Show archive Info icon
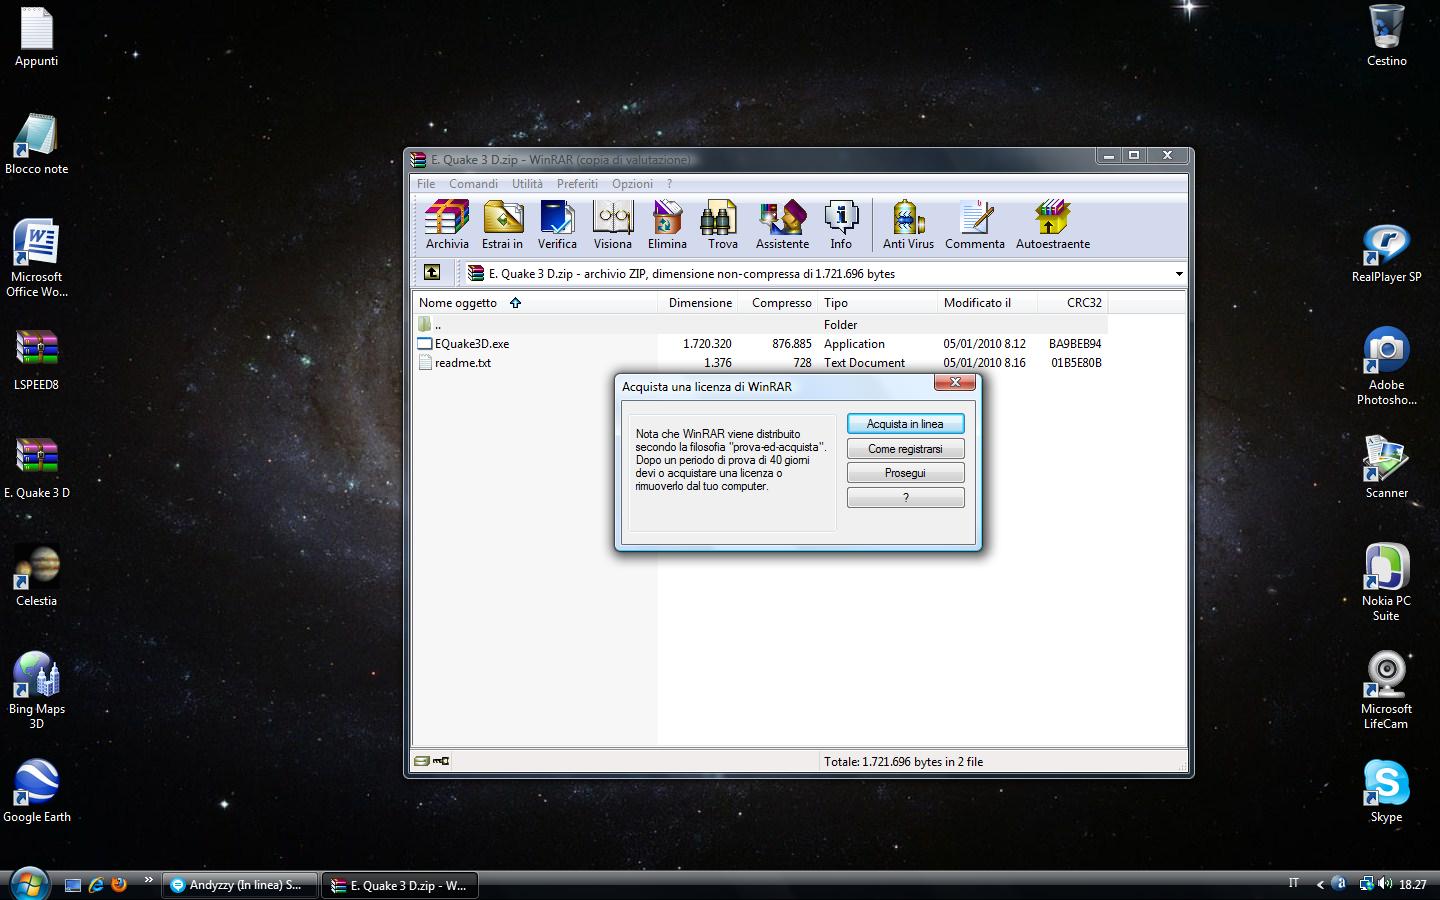The height and width of the screenshot is (900, 1440). coord(841,224)
